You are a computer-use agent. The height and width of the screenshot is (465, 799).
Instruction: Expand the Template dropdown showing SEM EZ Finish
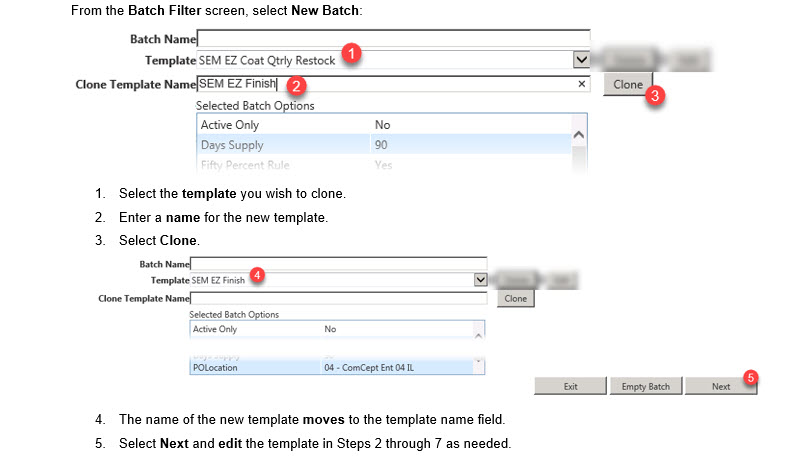click(480, 281)
